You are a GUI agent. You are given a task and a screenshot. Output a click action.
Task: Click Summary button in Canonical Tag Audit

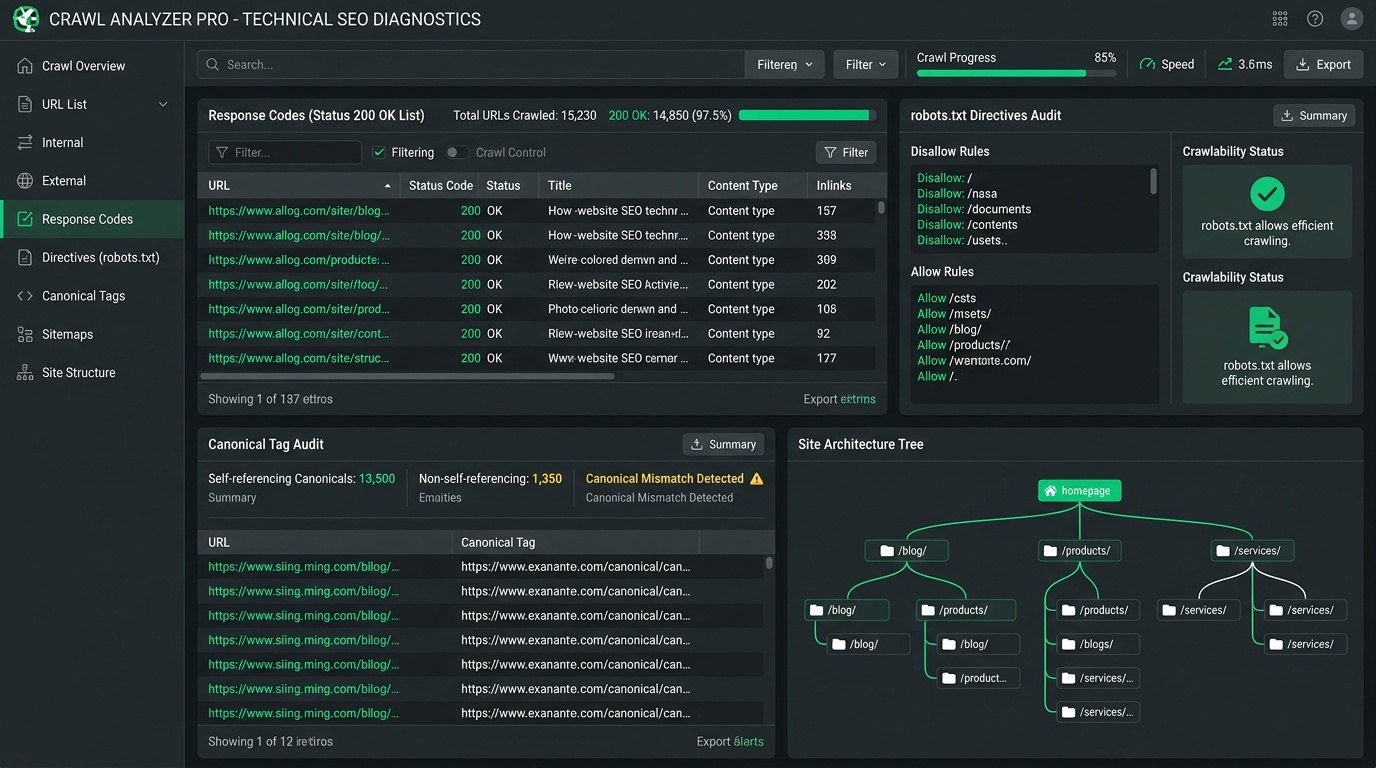[723, 444]
